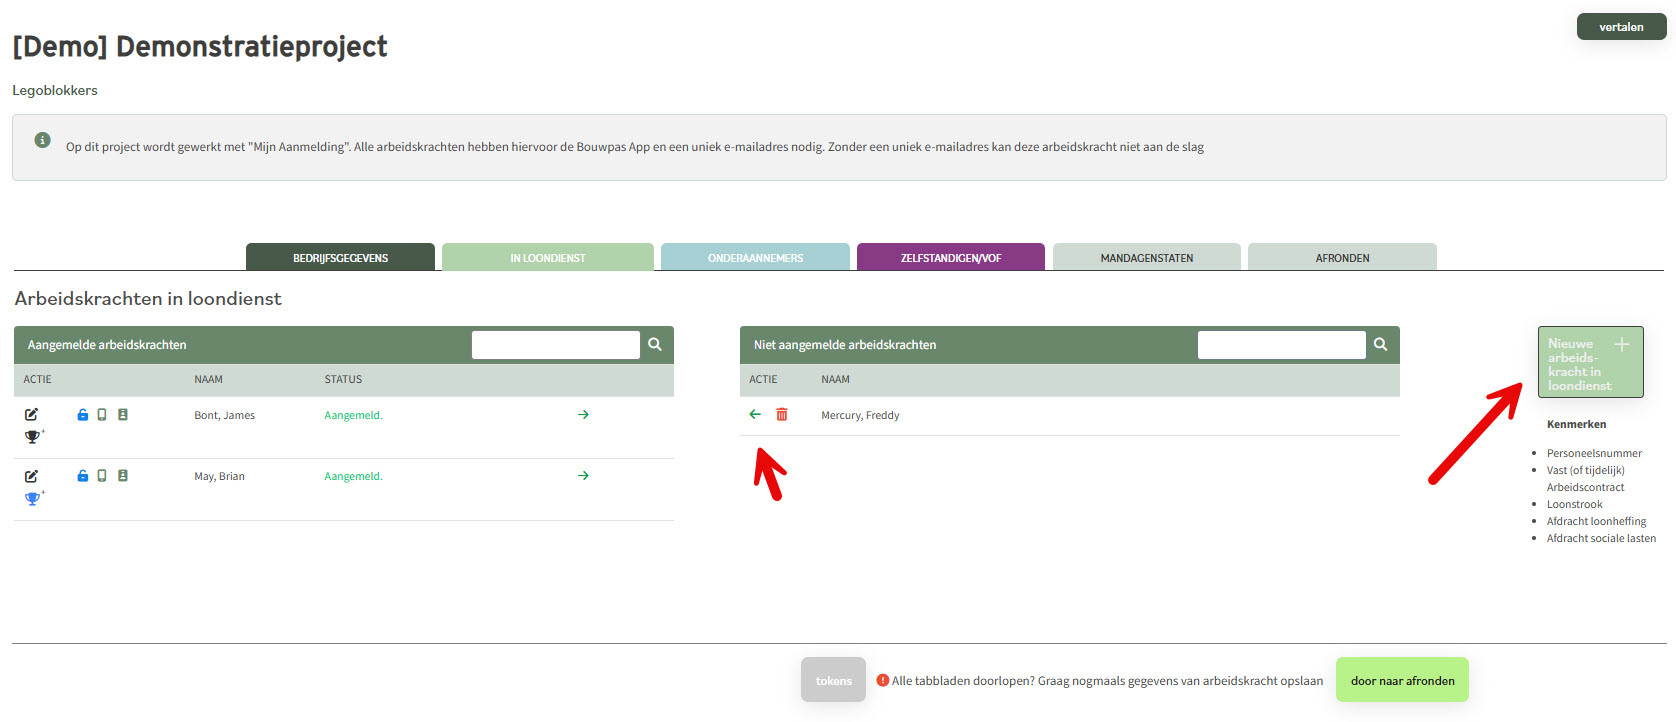
Task: Select the Zelfstandigen/VOF tab
Action: [x=950, y=258]
